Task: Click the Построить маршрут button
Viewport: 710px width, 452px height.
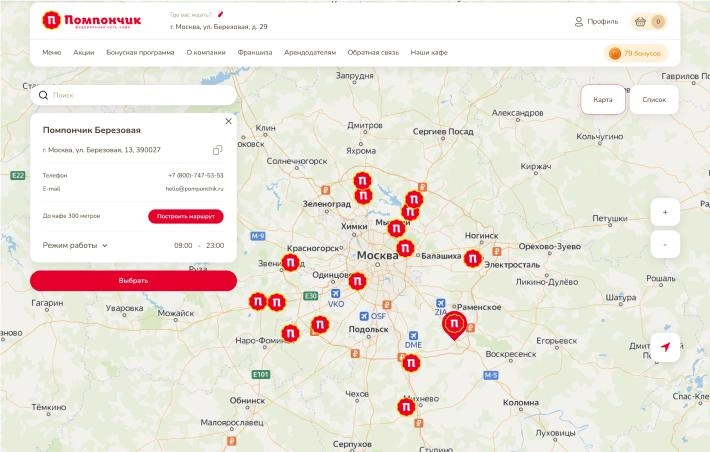Action: pos(186,216)
